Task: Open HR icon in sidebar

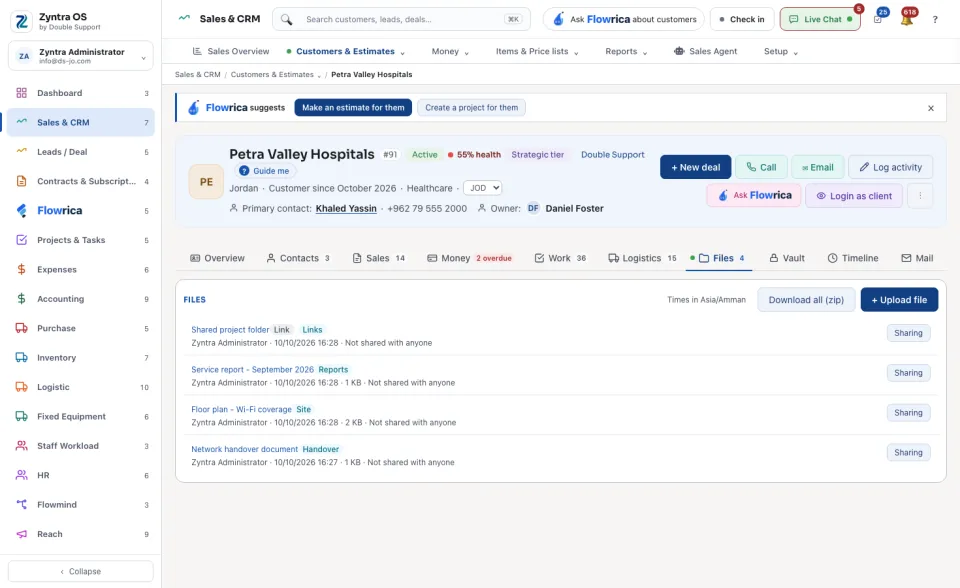Action: pos(21,475)
